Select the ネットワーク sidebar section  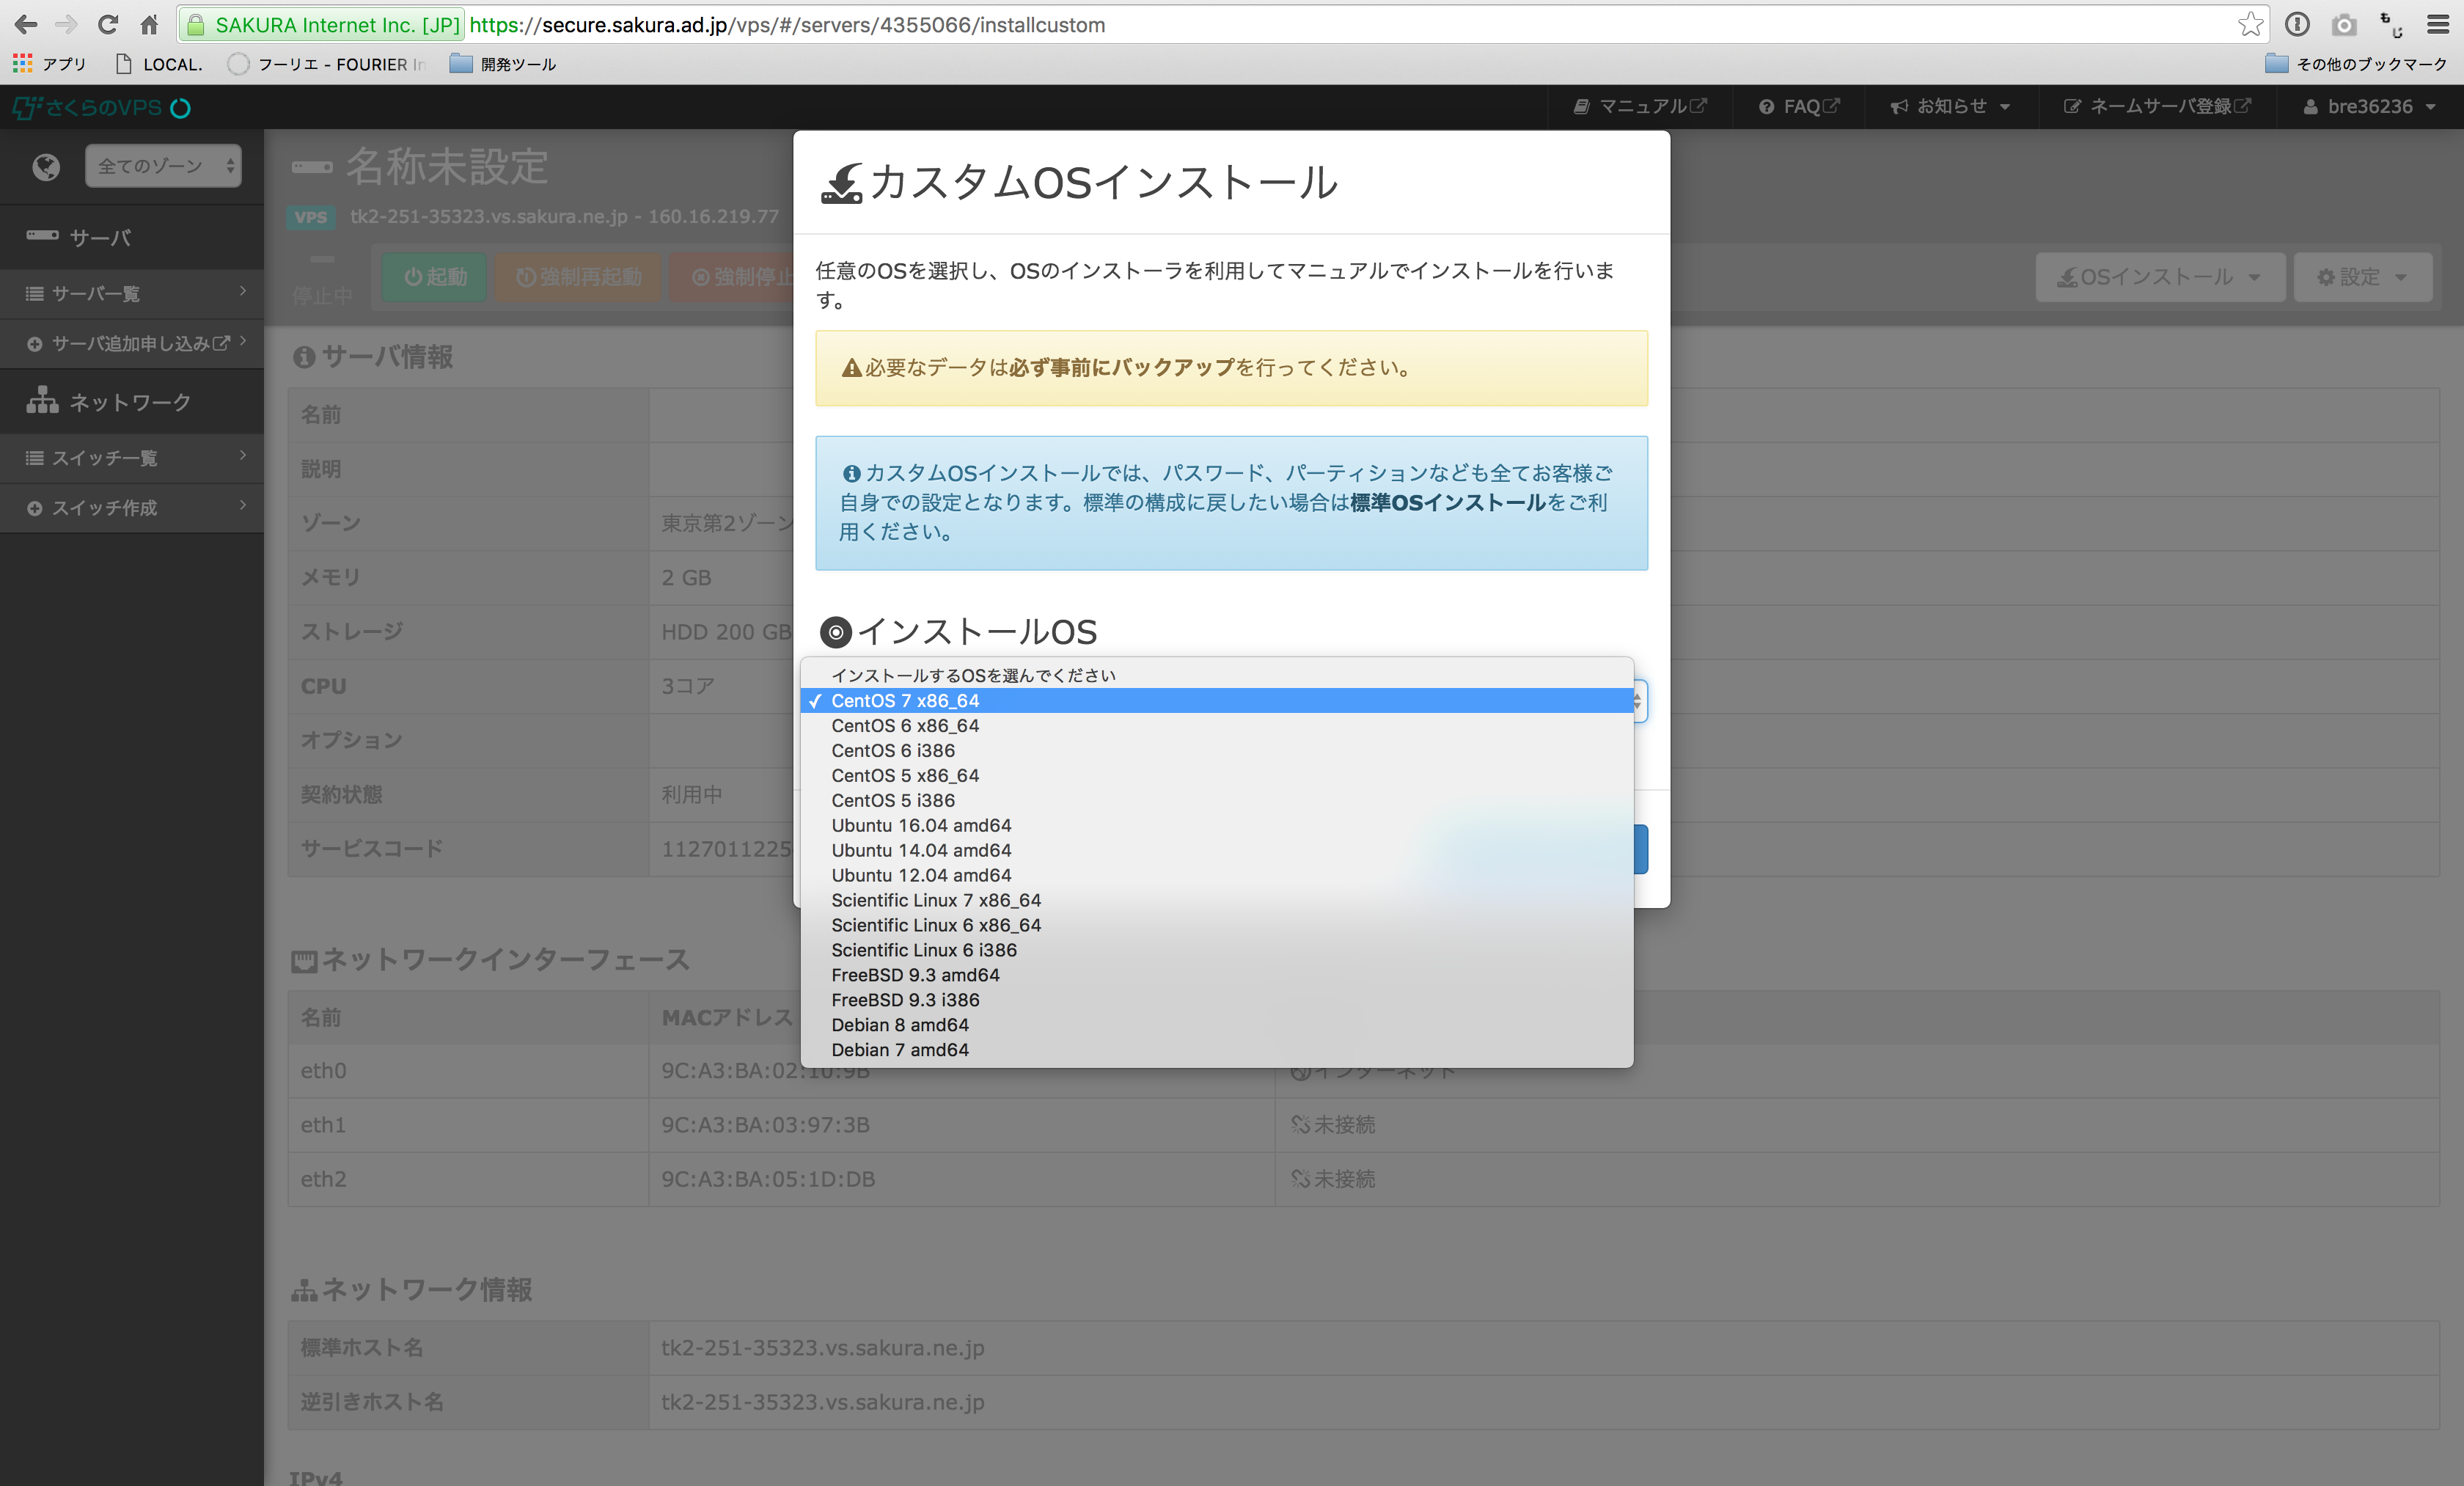click(132, 401)
